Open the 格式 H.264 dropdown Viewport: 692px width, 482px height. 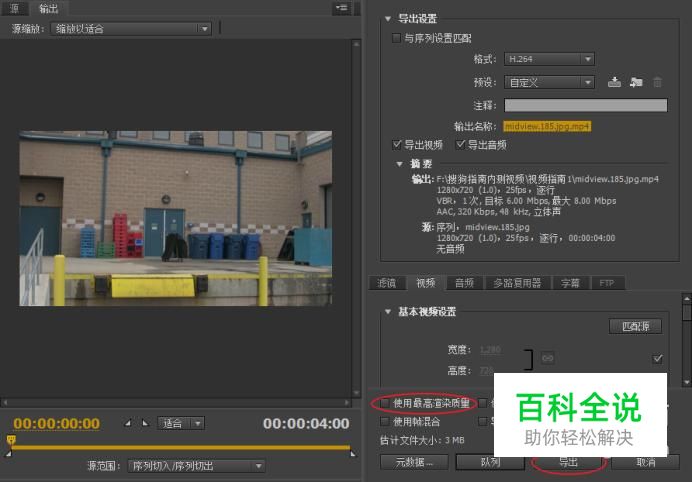point(549,59)
